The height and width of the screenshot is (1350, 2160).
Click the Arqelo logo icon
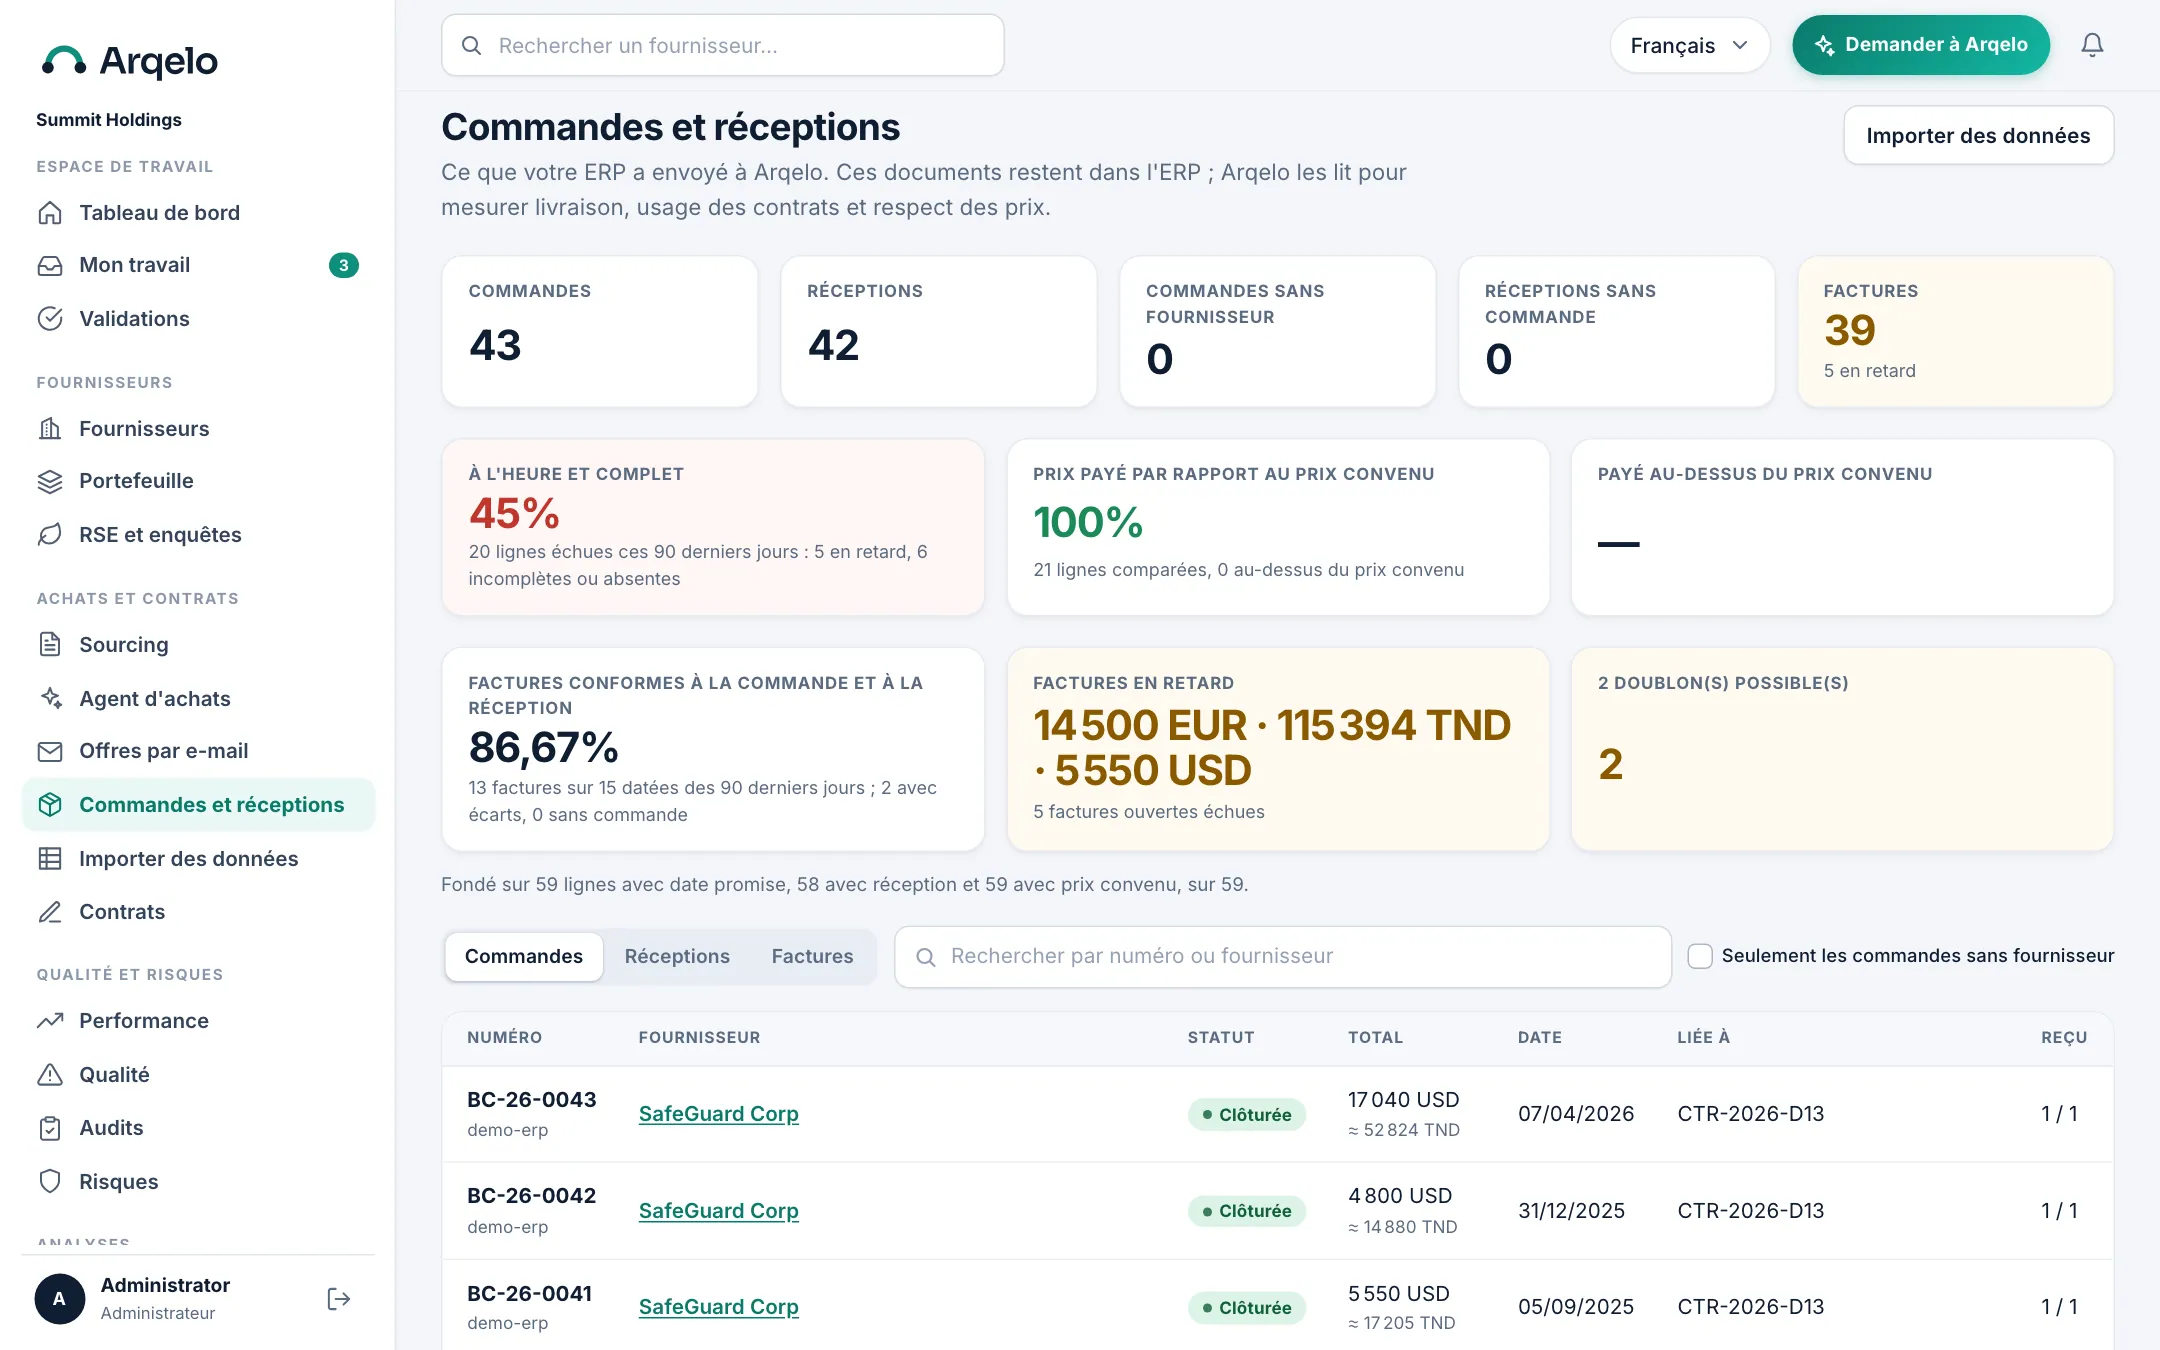(x=64, y=61)
